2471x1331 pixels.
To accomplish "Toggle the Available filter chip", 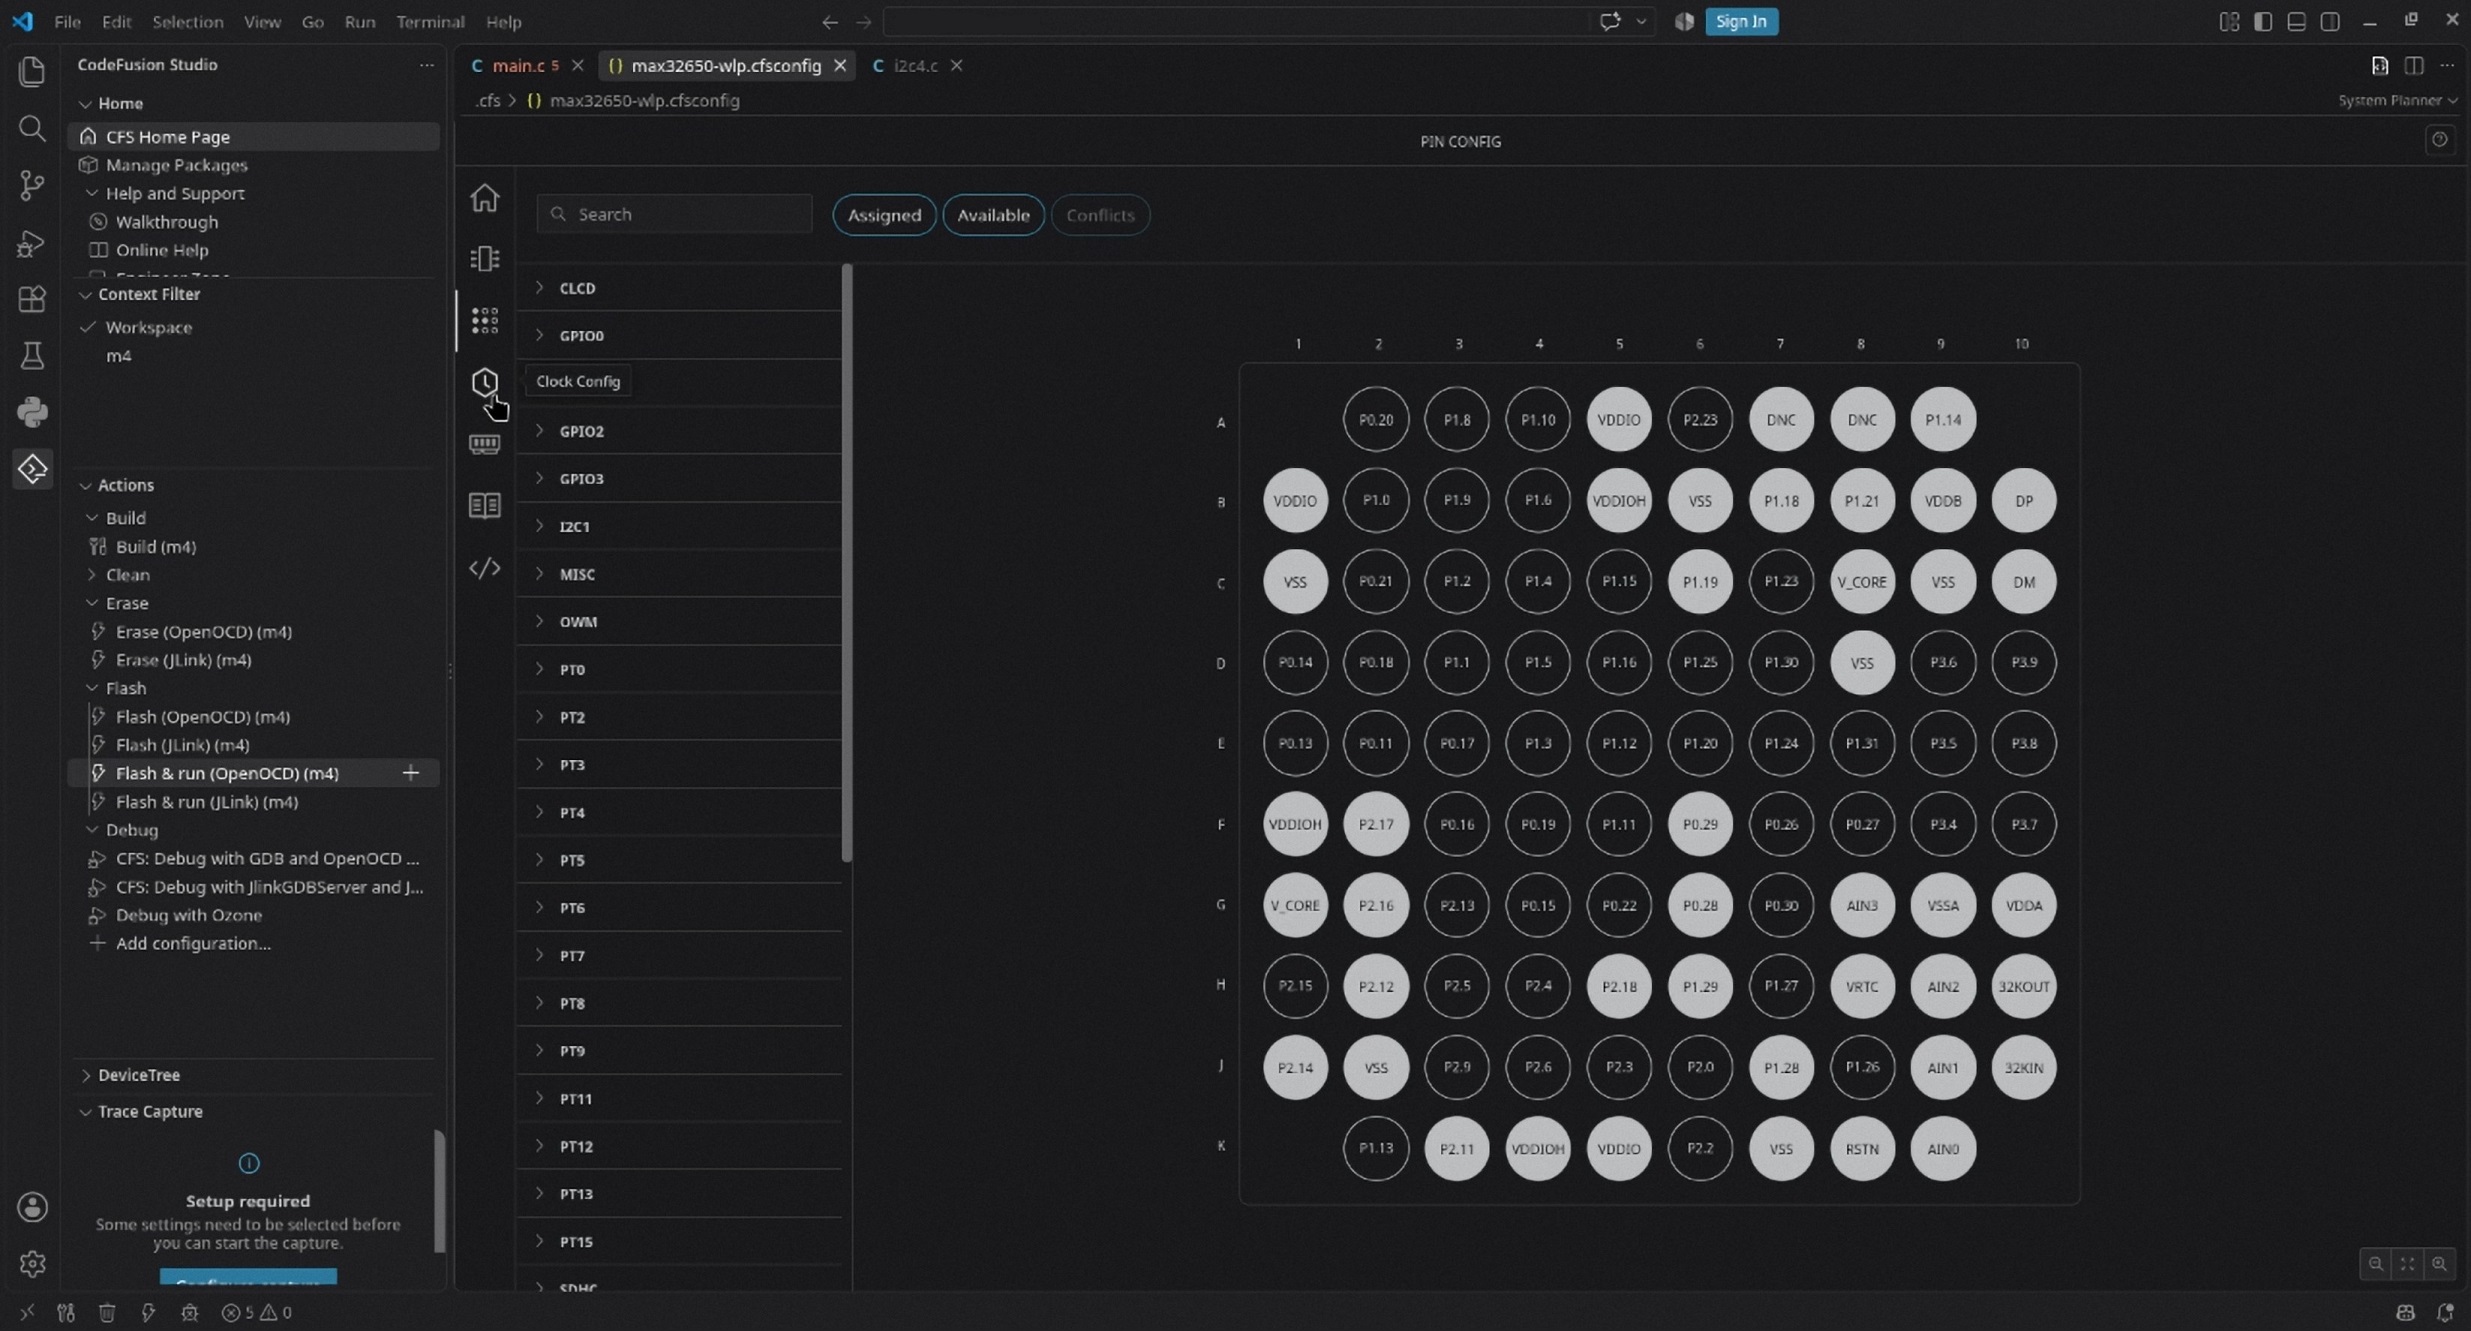I will [x=993, y=215].
